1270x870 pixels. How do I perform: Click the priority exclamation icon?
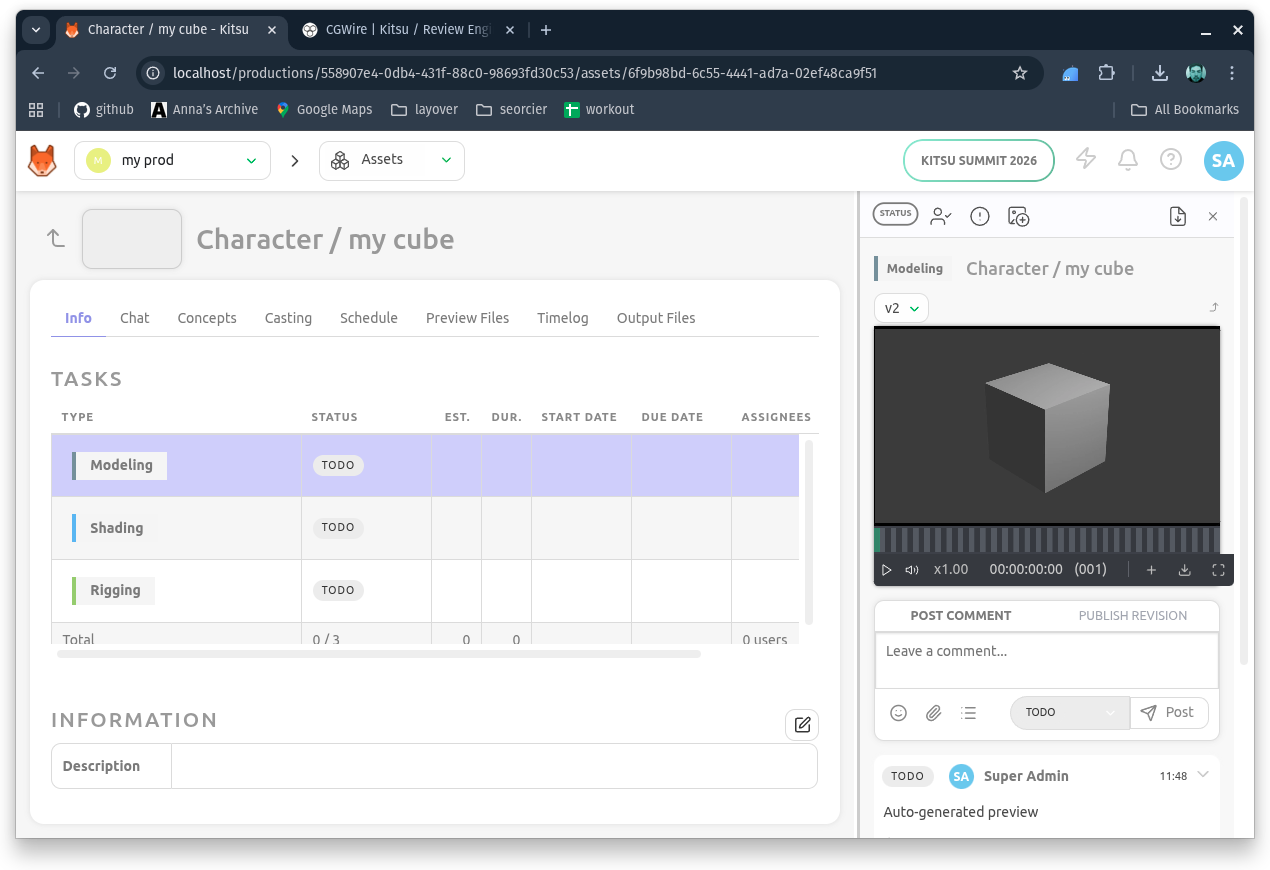(x=980, y=216)
